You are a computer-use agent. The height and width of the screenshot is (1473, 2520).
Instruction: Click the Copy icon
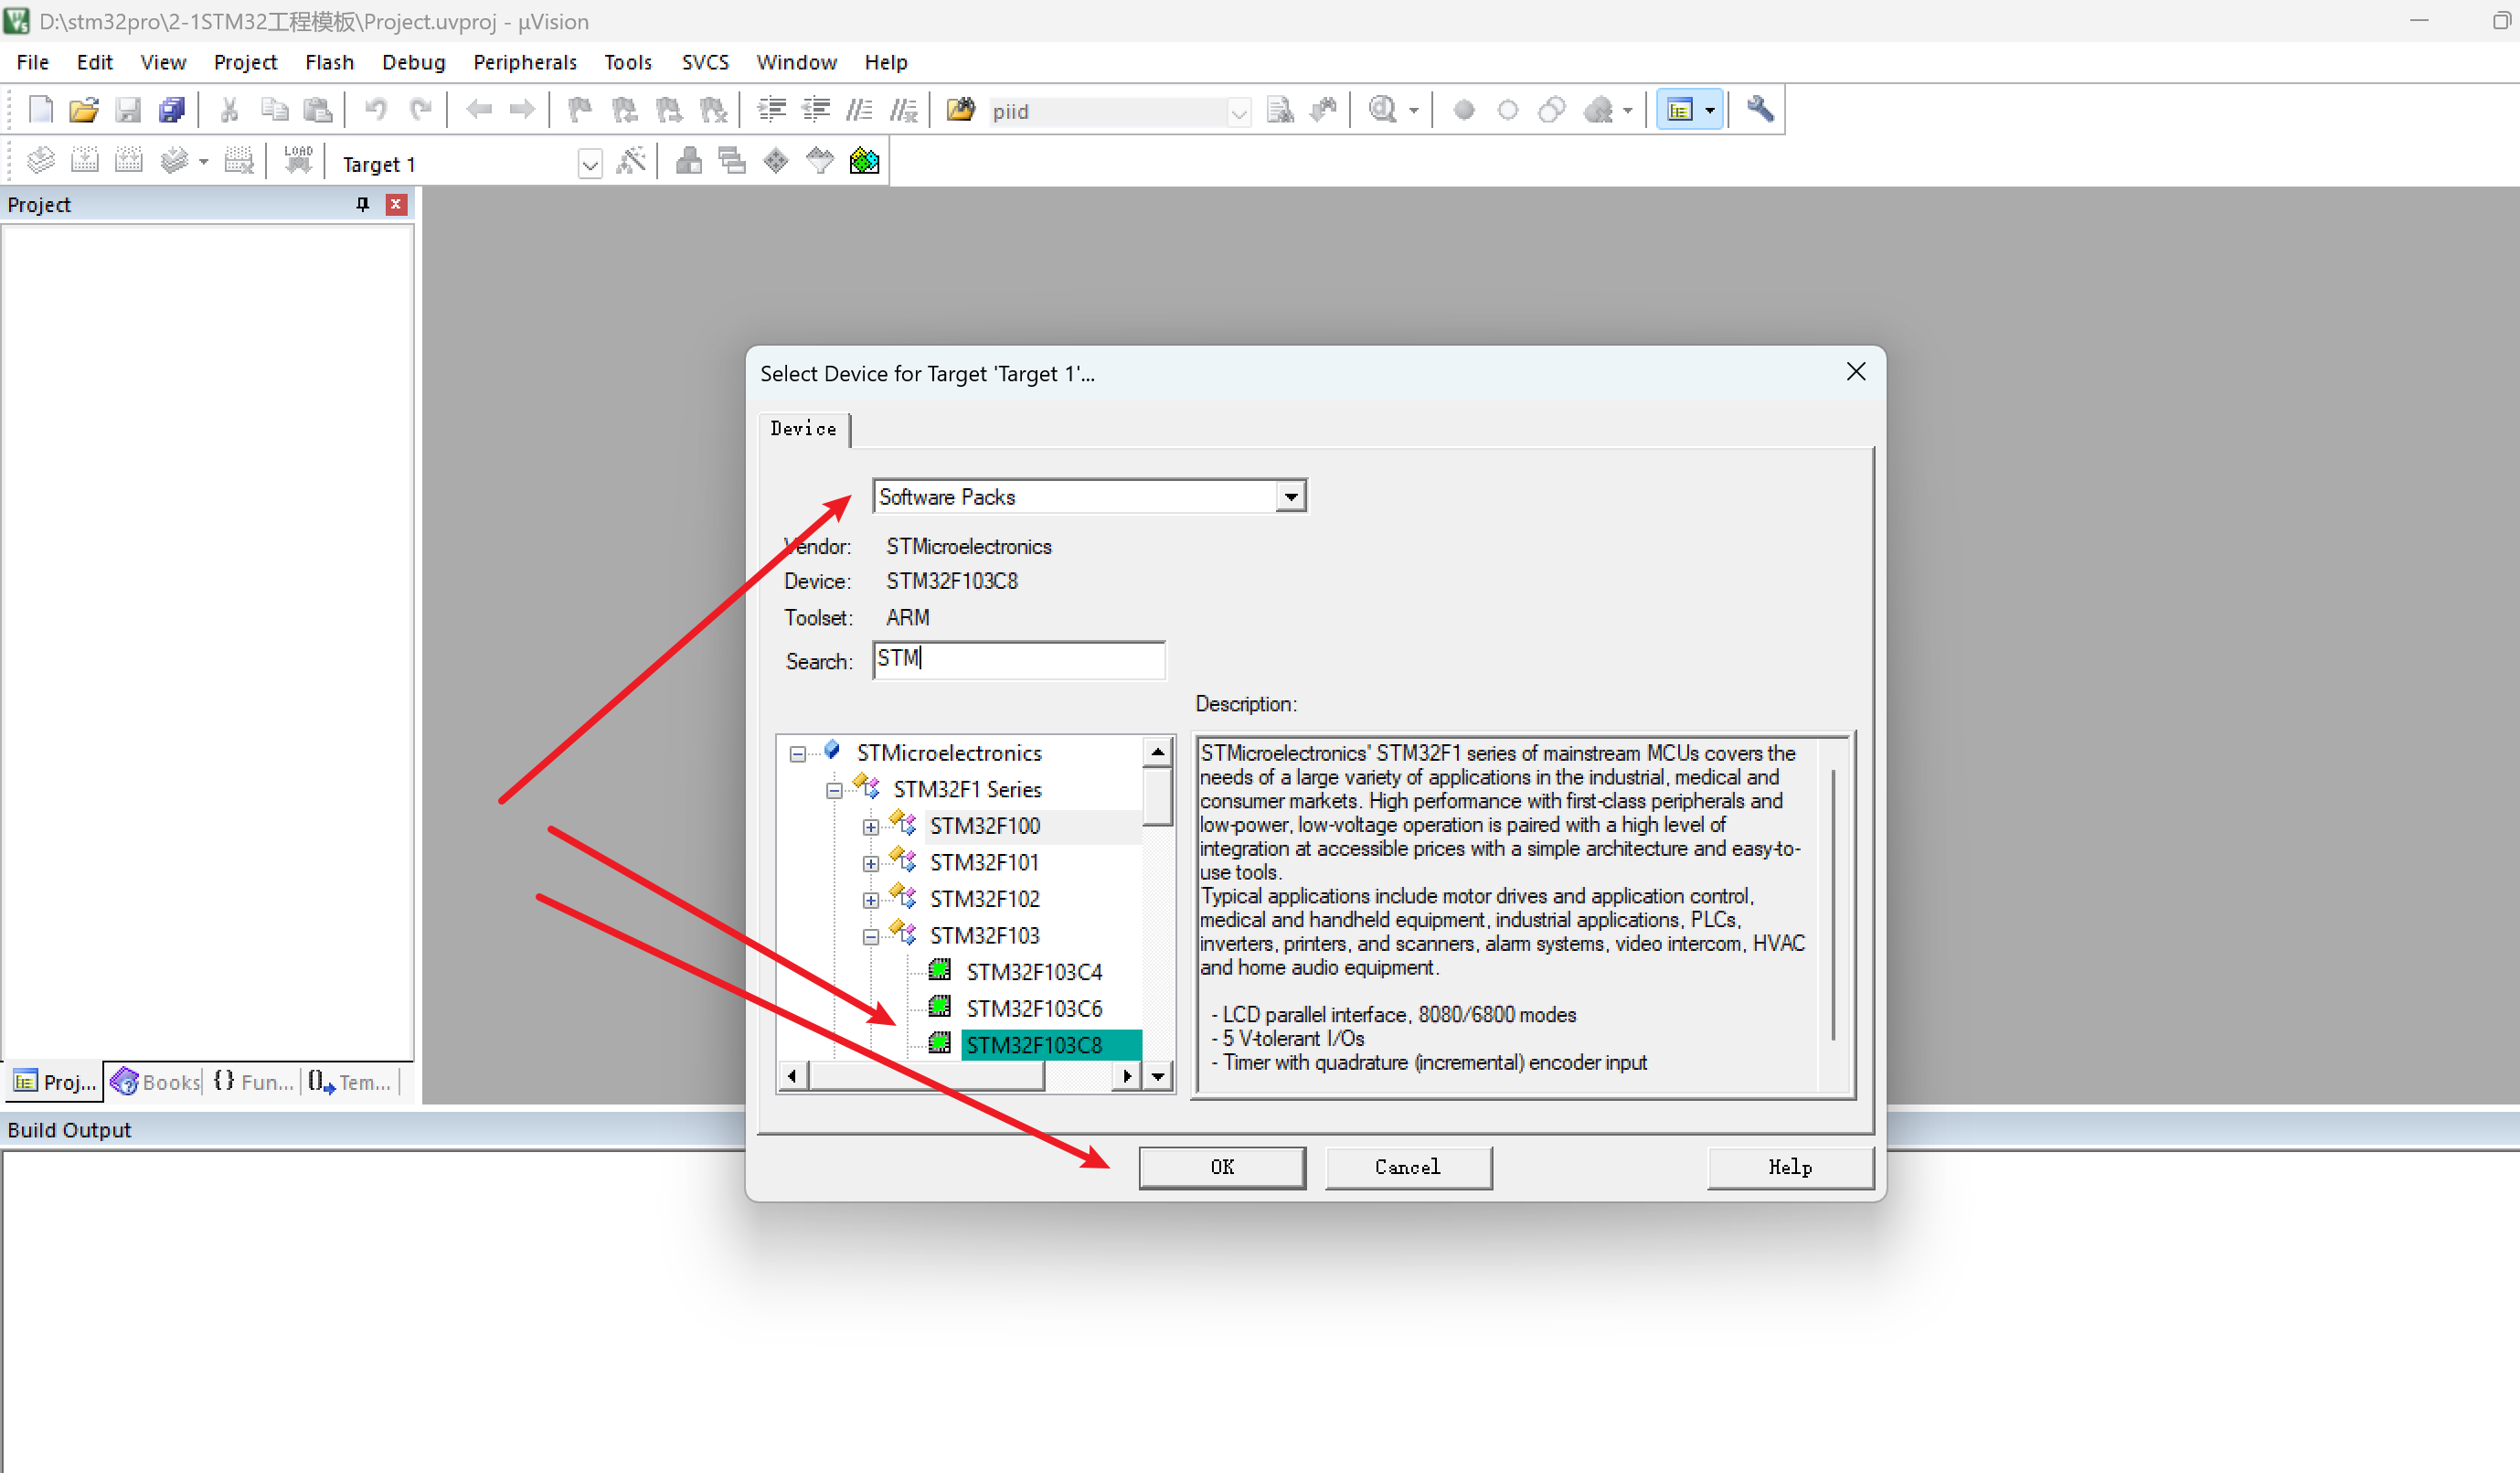273,110
